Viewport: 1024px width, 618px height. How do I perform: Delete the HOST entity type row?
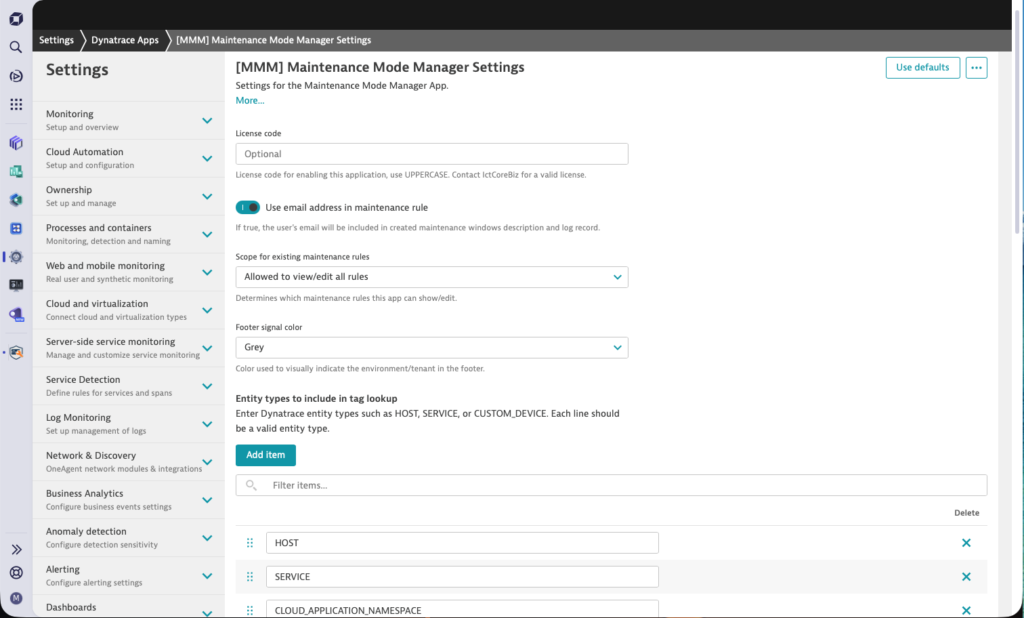tap(966, 543)
